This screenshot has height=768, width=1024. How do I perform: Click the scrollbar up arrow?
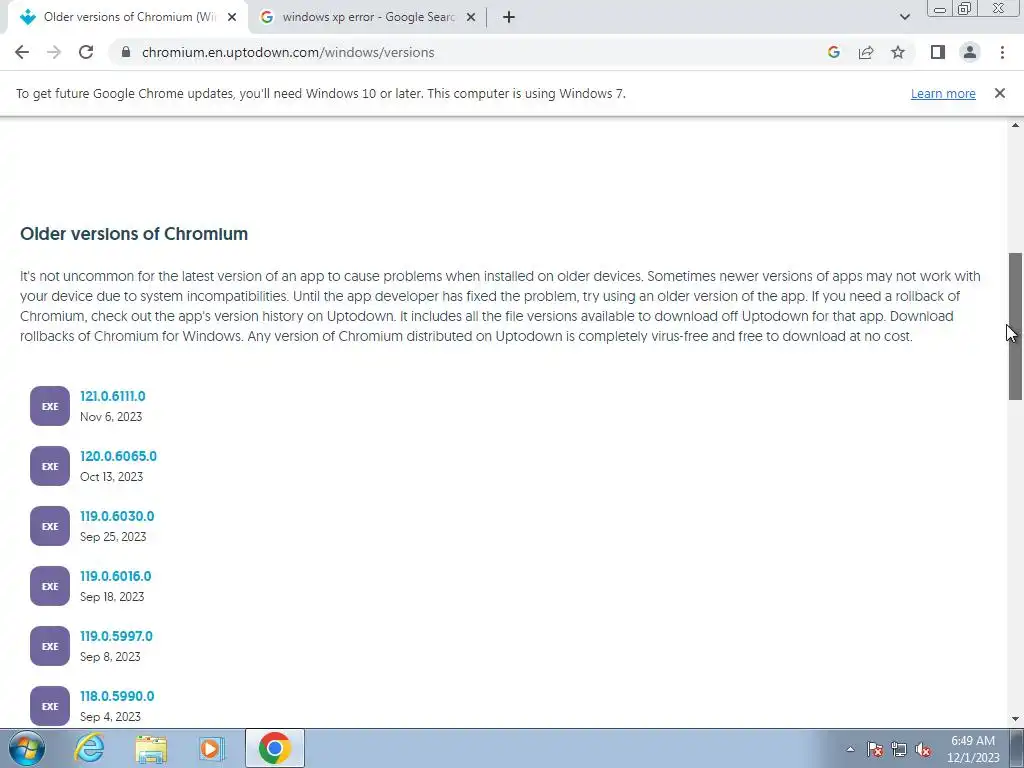tap(1015, 125)
